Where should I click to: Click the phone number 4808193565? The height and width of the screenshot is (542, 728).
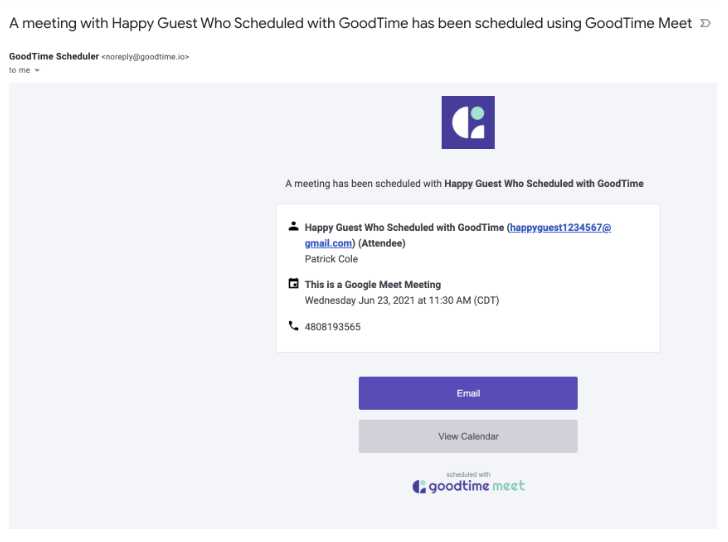pos(332,327)
